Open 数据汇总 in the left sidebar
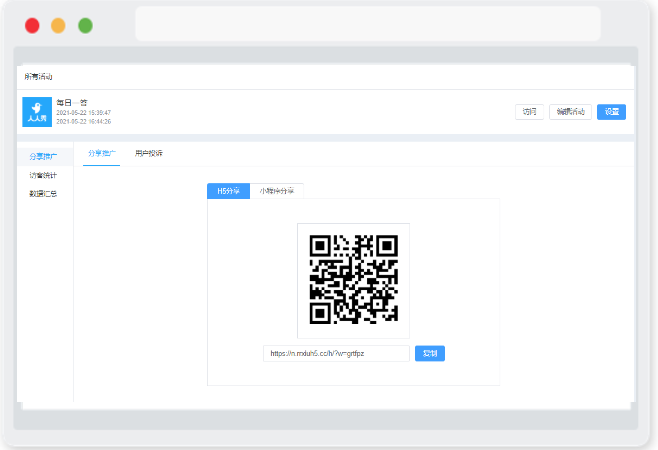Screen dimensions: 658x450 click(43, 194)
